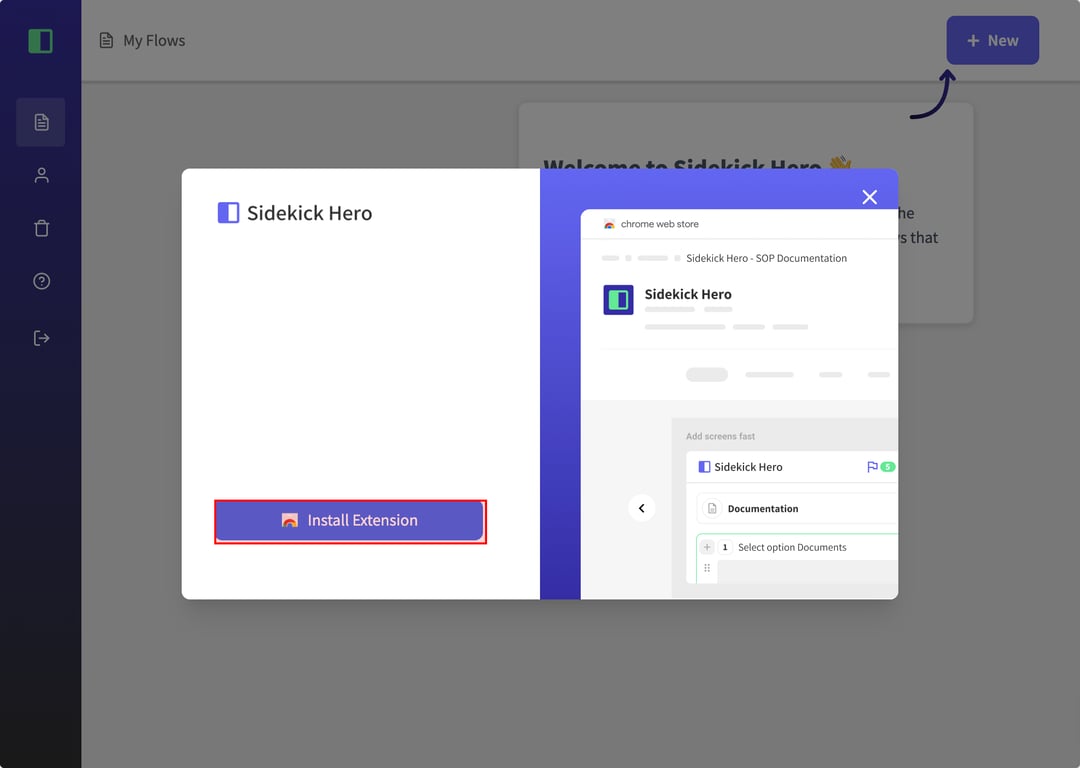Click the Sidekick Hero app icon in store preview
Screen dimensions: 1080x768
coord(618,299)
